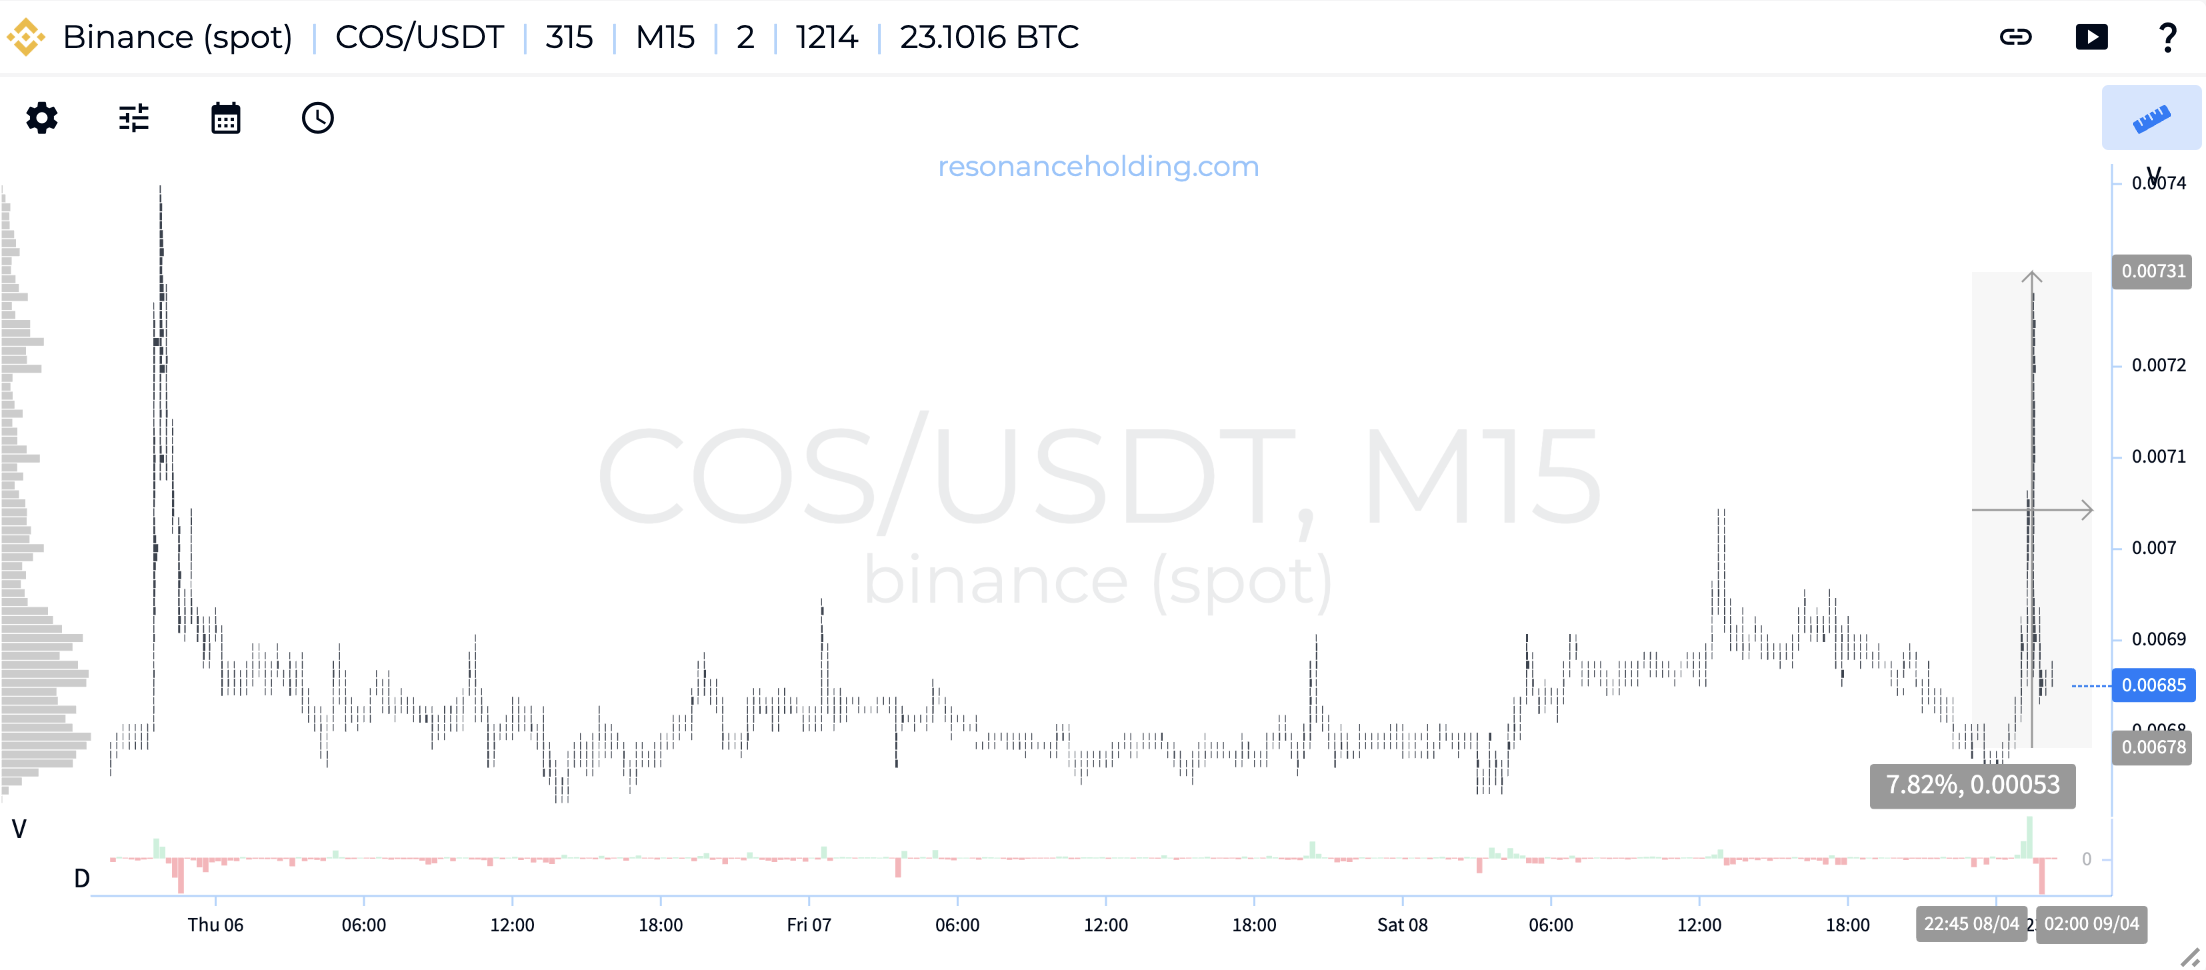Click the 1214 value in header
The width and height of the screenshot is (2206, 970).
[x=826, y=38]
